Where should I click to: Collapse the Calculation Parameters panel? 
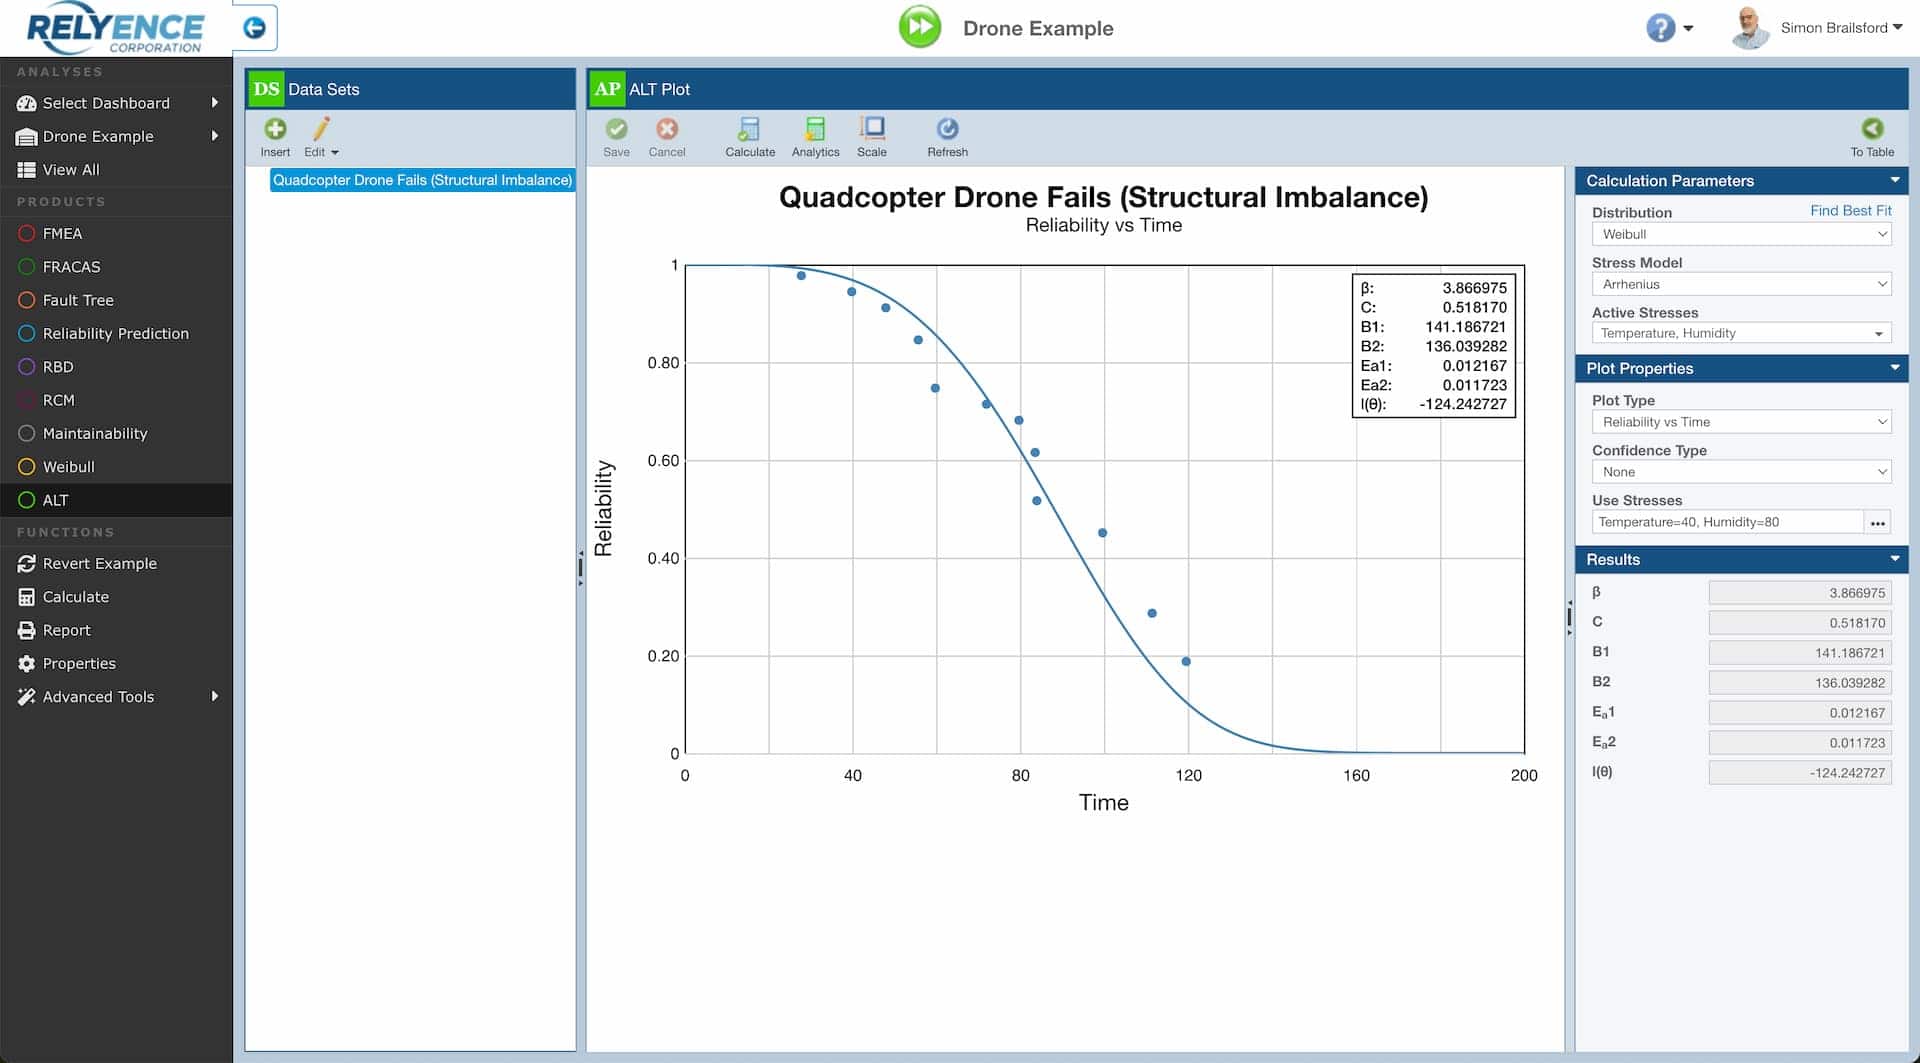(1895, 181)
